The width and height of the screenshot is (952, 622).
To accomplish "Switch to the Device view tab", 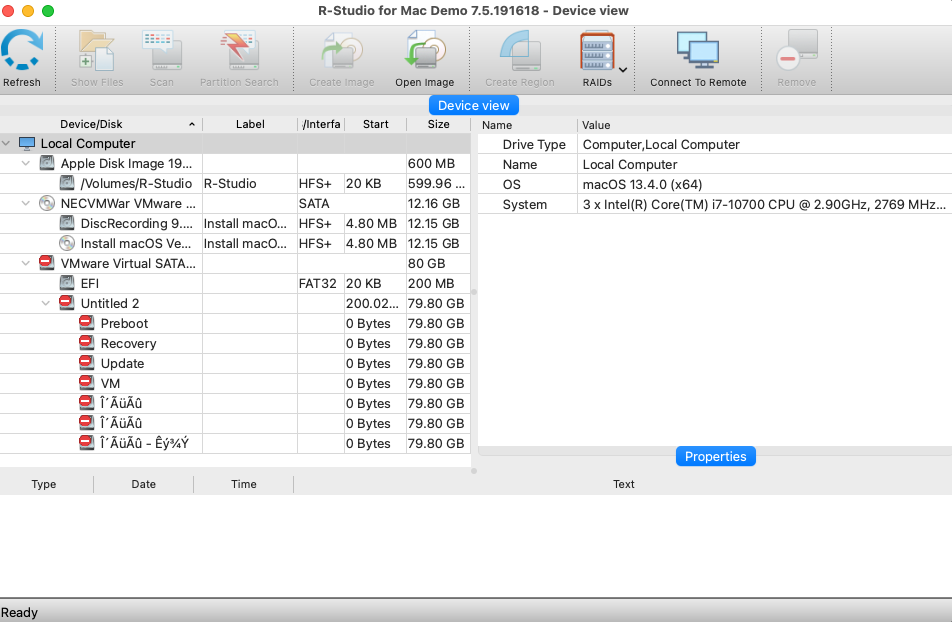I will (474, 105).
